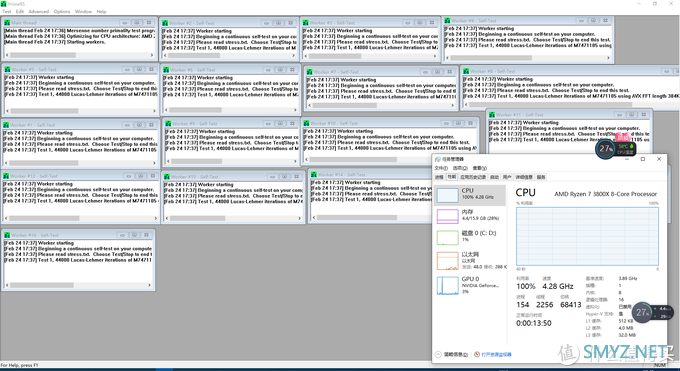
Task: Open the Task Manager File menu
Action: point(441,168)
